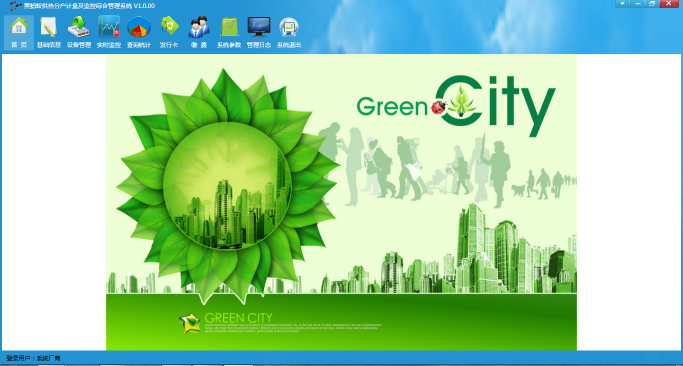Open 查询统计 pie chart icon

139,33
